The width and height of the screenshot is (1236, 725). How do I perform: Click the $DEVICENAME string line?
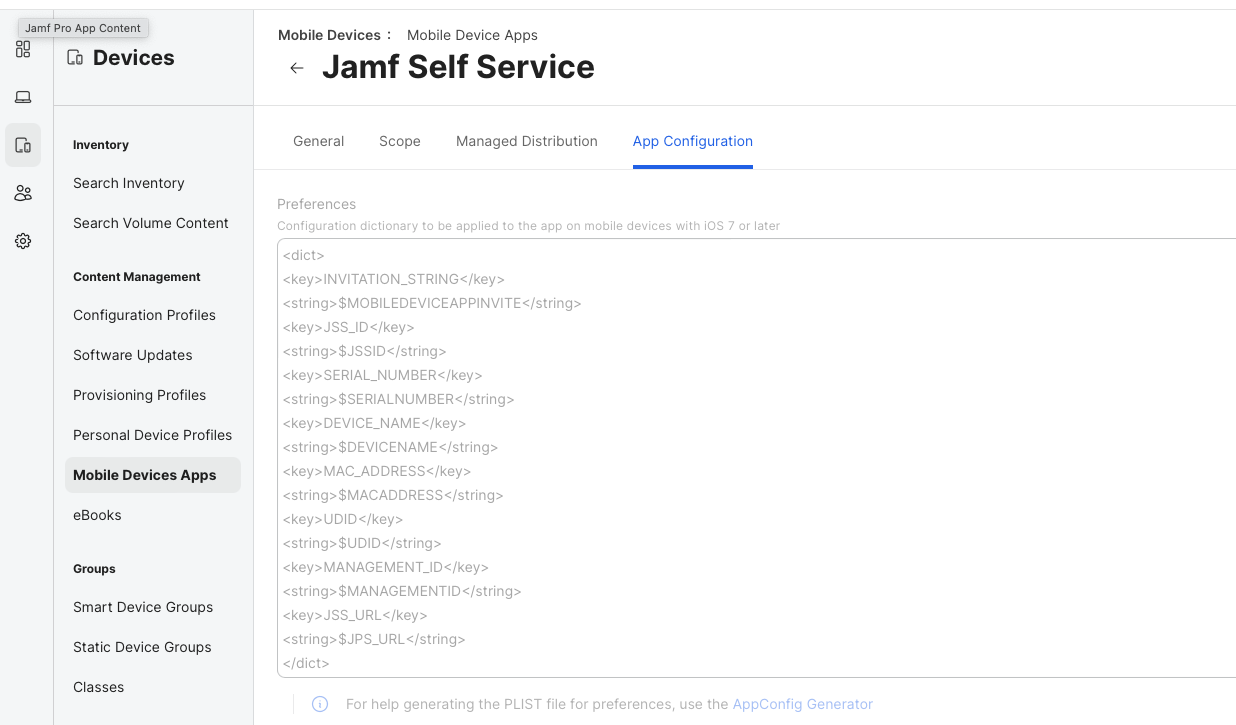(391, 447)
